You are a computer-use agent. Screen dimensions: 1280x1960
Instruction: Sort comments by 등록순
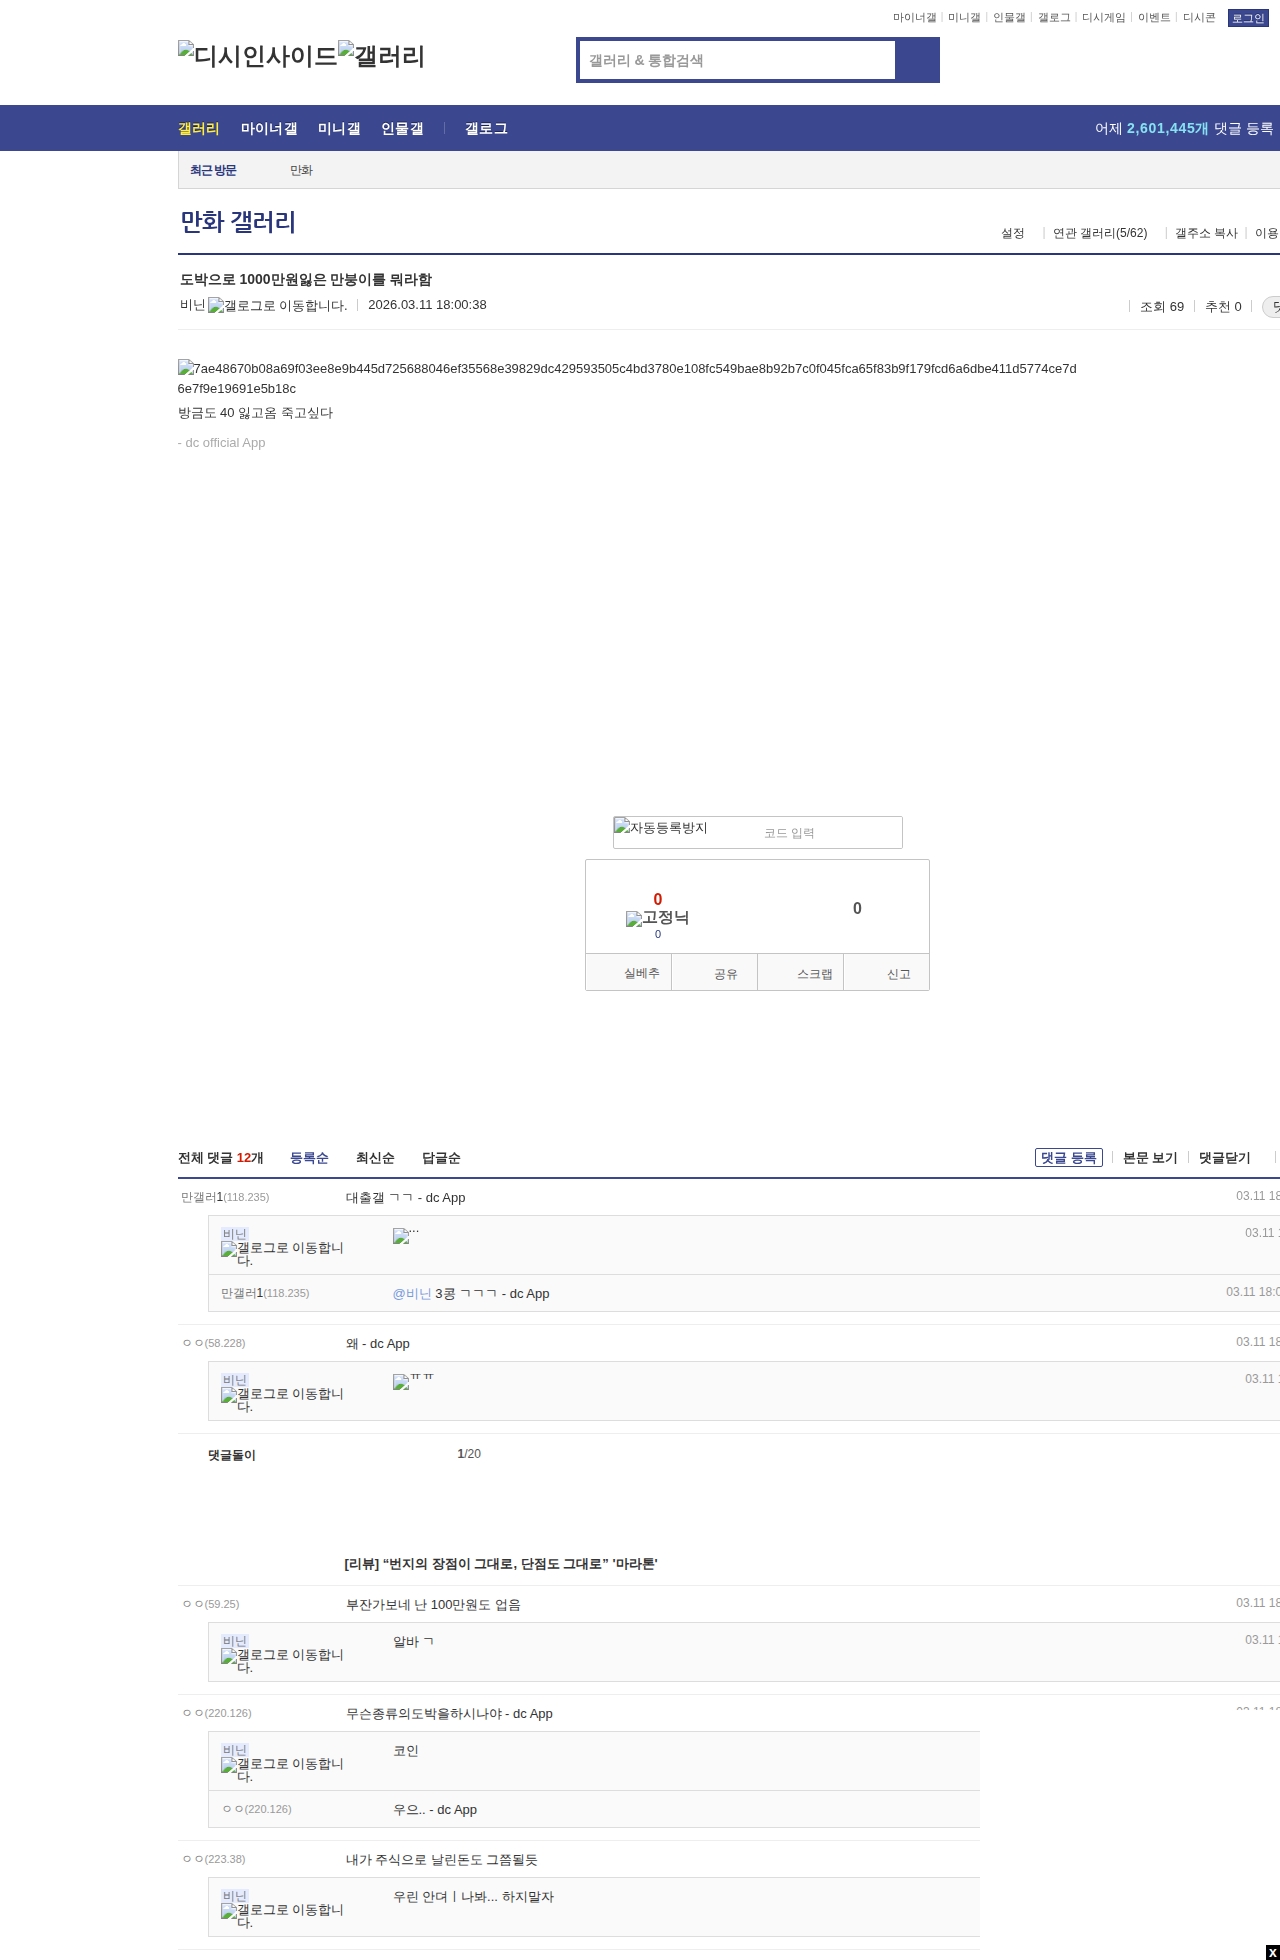309,1158
